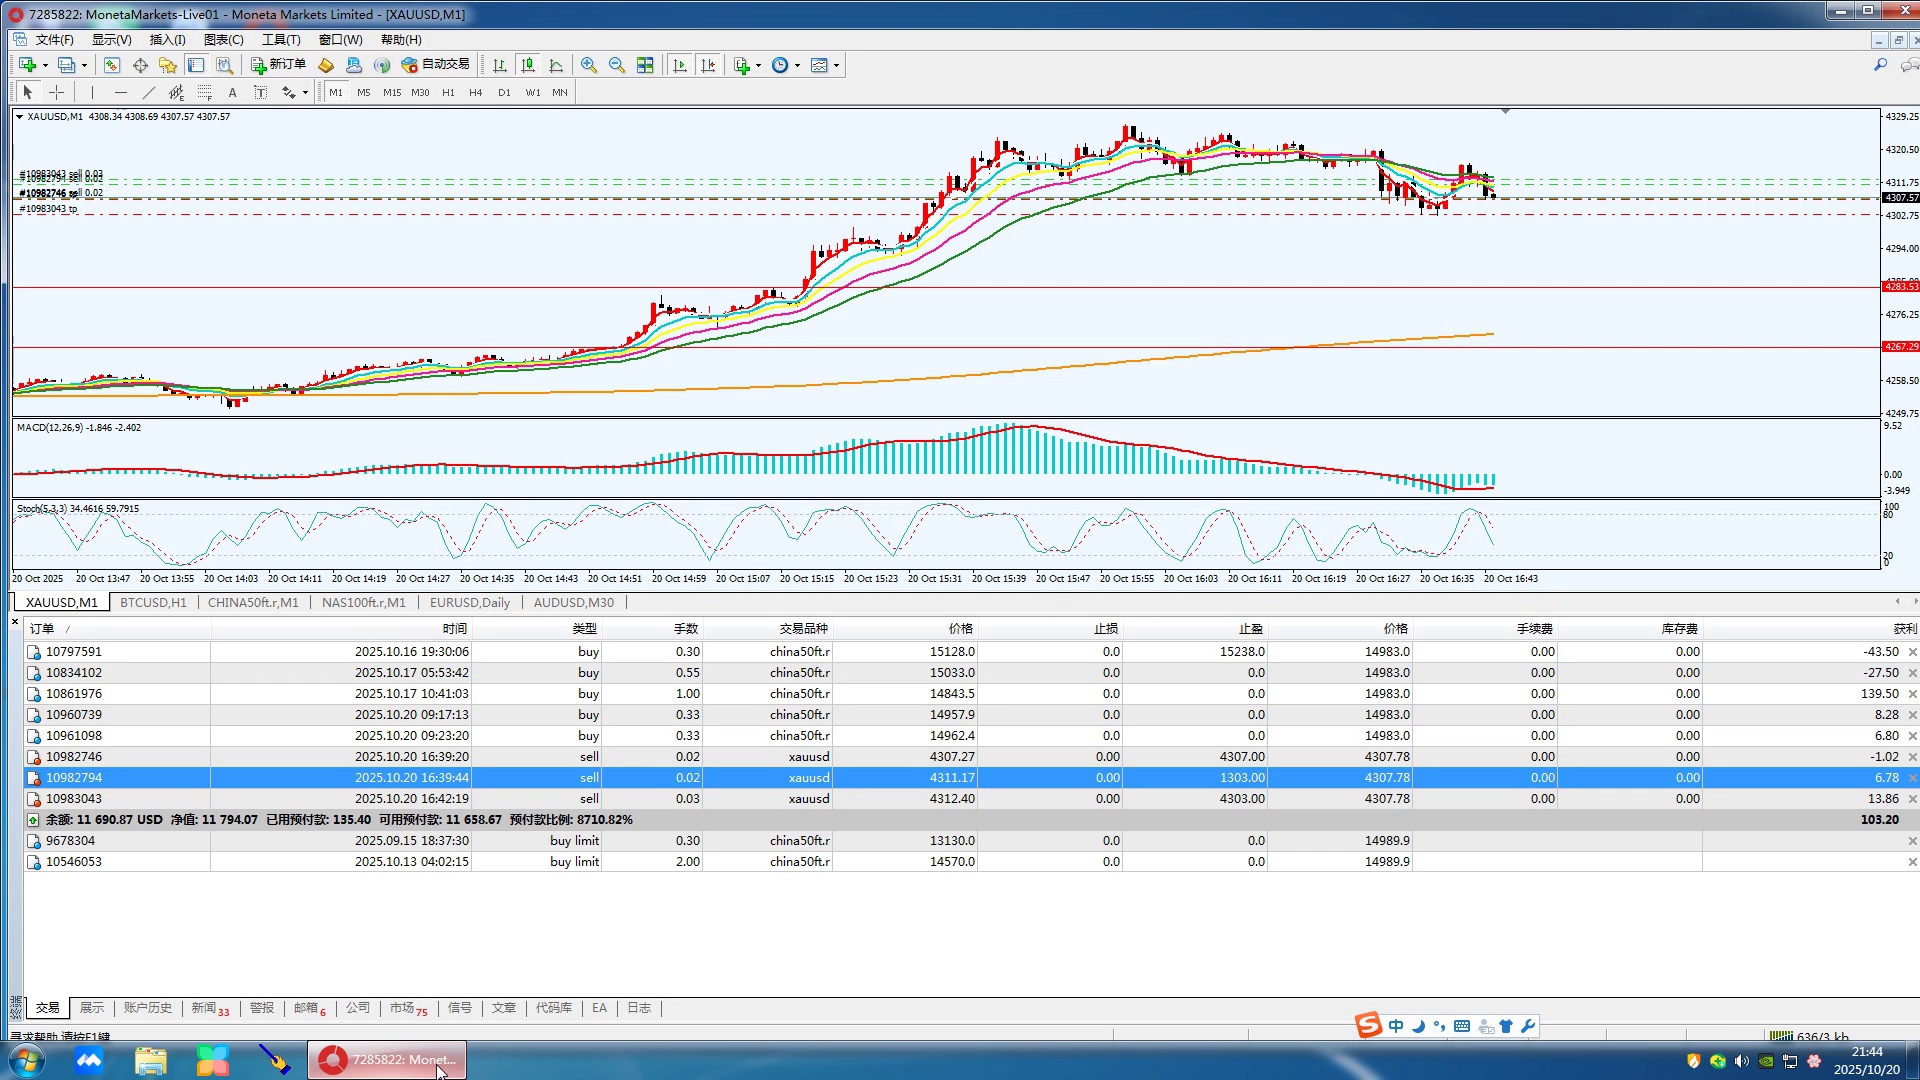The image size is (1920, 1080).
Task: Toggle the auto trading button
Action: point(435,64)
